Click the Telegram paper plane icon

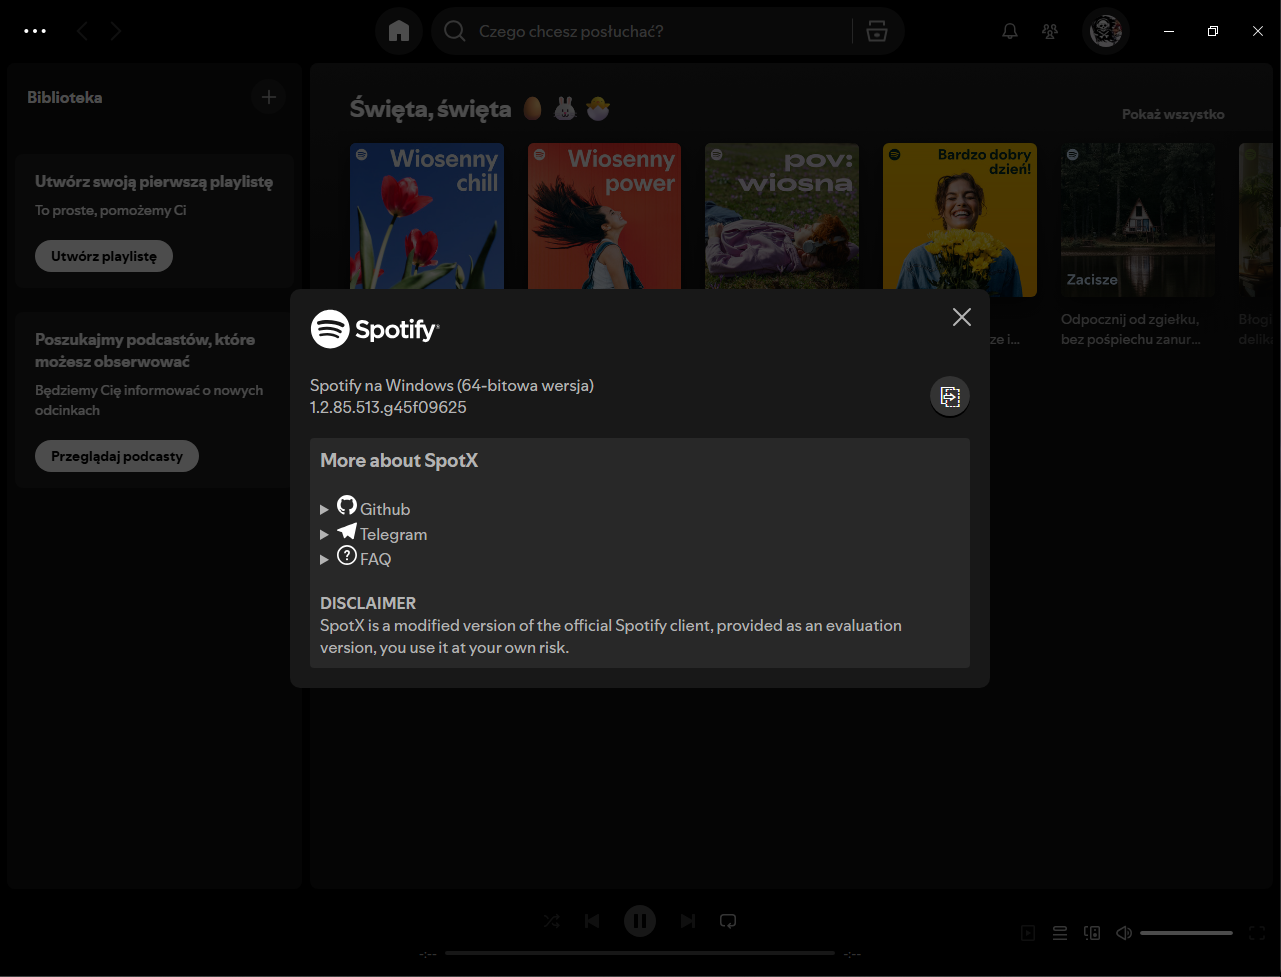347,531
